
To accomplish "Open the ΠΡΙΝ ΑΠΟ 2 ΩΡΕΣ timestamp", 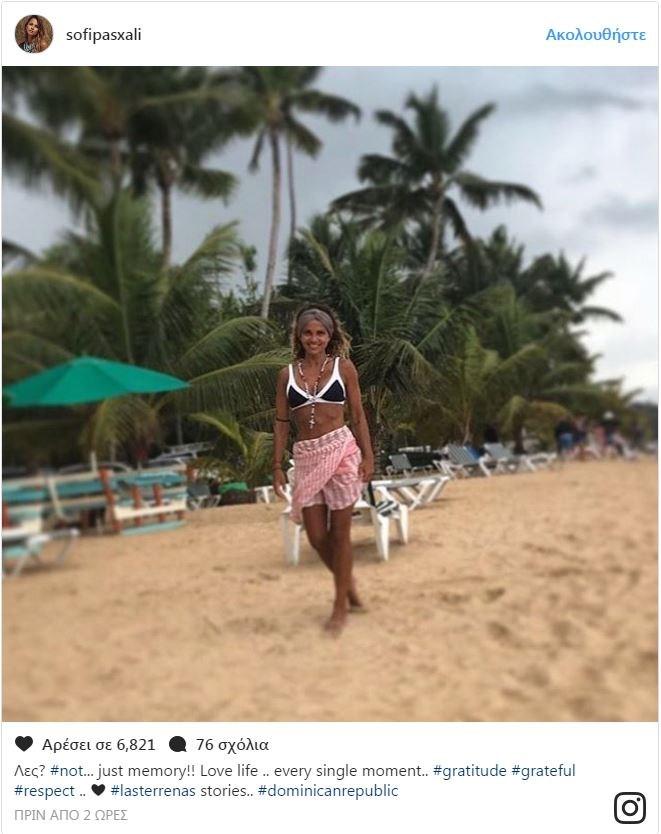I will [x=71, y=815].
